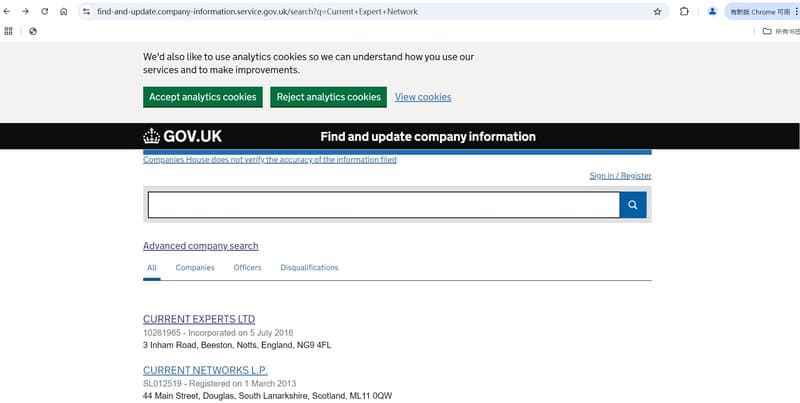Switch to the Companies tab
Image resolution: width=800 pixels, height=403 pixels.
(x=195, y=267)
